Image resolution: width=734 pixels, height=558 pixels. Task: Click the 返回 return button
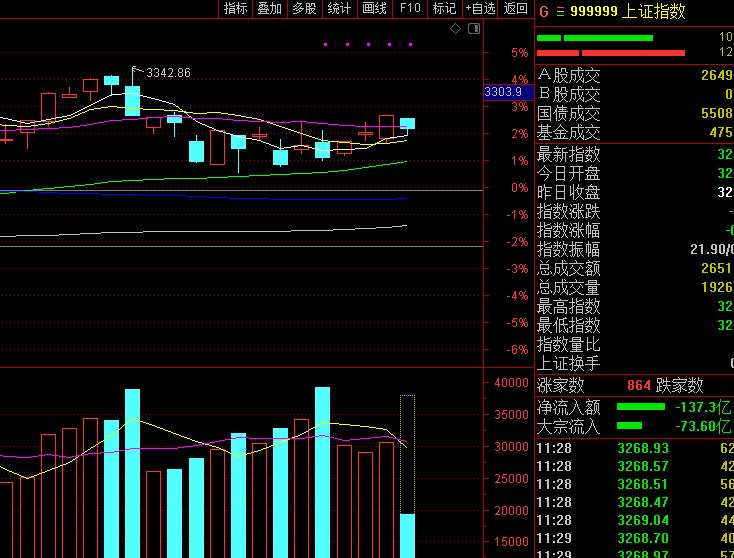click(516, 8)
